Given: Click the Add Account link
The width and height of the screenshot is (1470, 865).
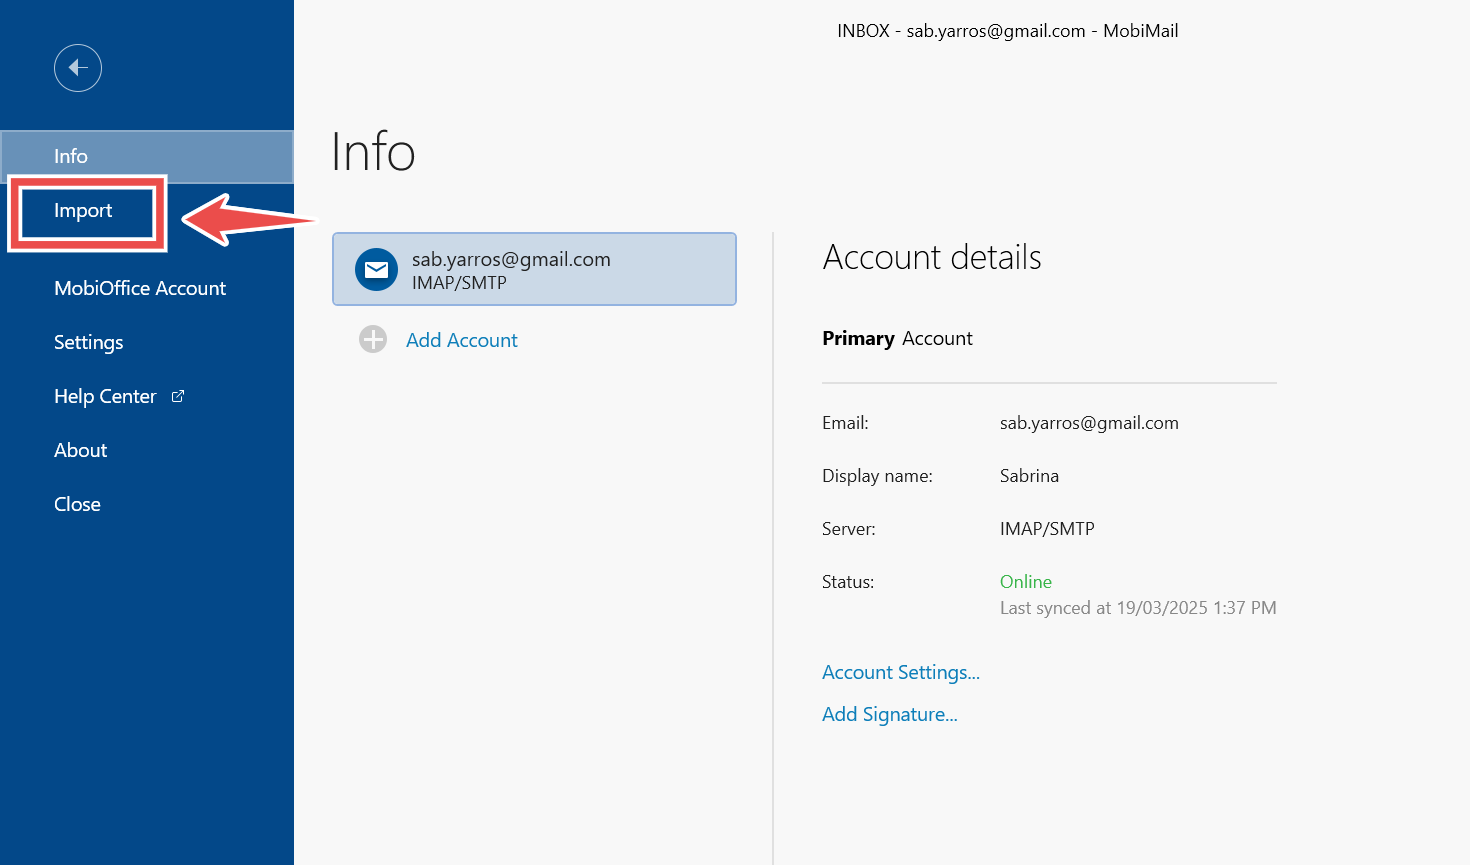Looking at the screenshot, I should click(x=462, y=340).
